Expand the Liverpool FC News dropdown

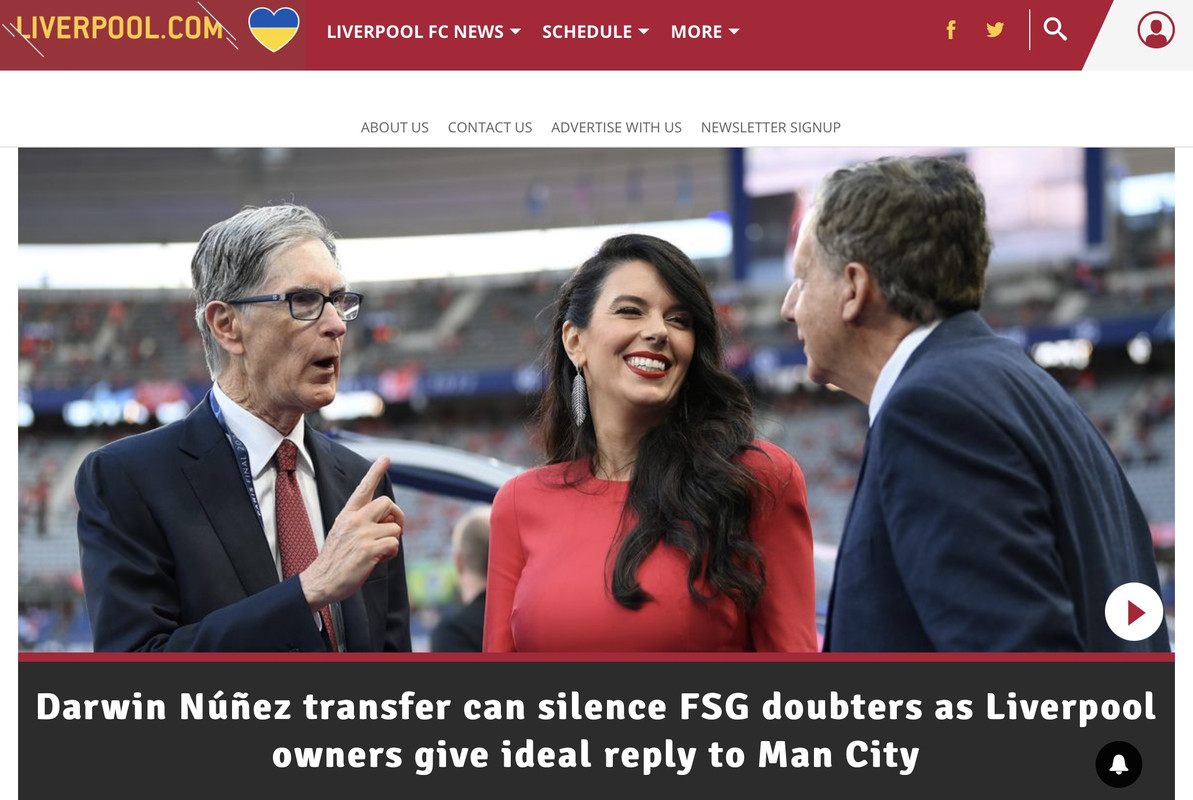423,32
